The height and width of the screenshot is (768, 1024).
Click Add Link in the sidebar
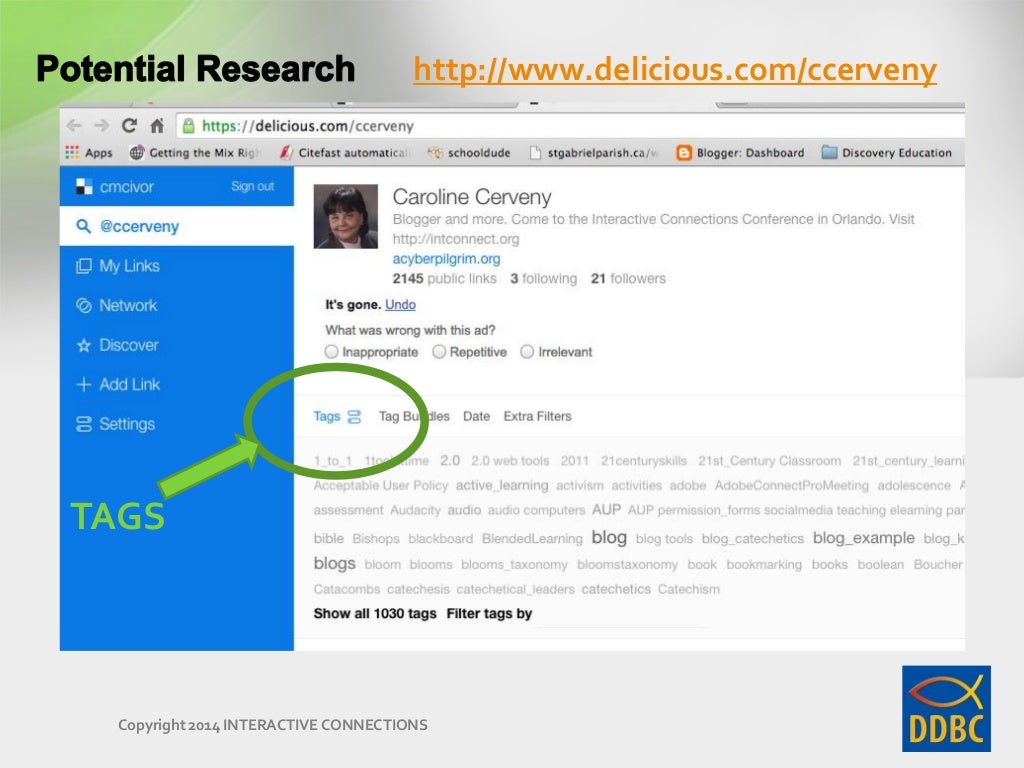pyautogui.click(x=118, y=385)
